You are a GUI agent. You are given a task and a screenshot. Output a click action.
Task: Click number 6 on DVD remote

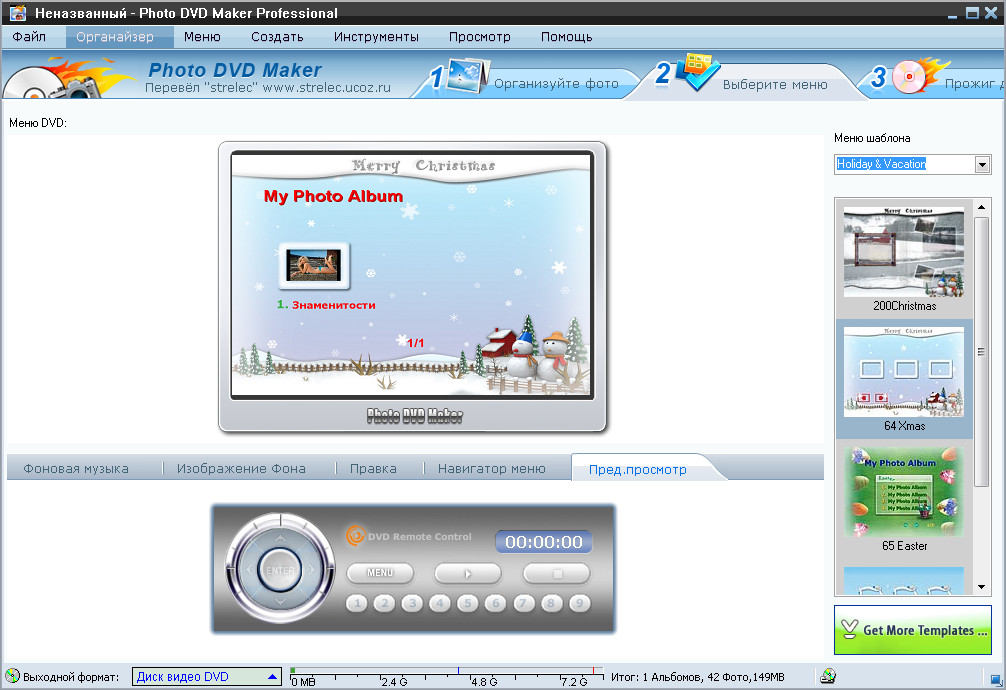pos(495,603)
